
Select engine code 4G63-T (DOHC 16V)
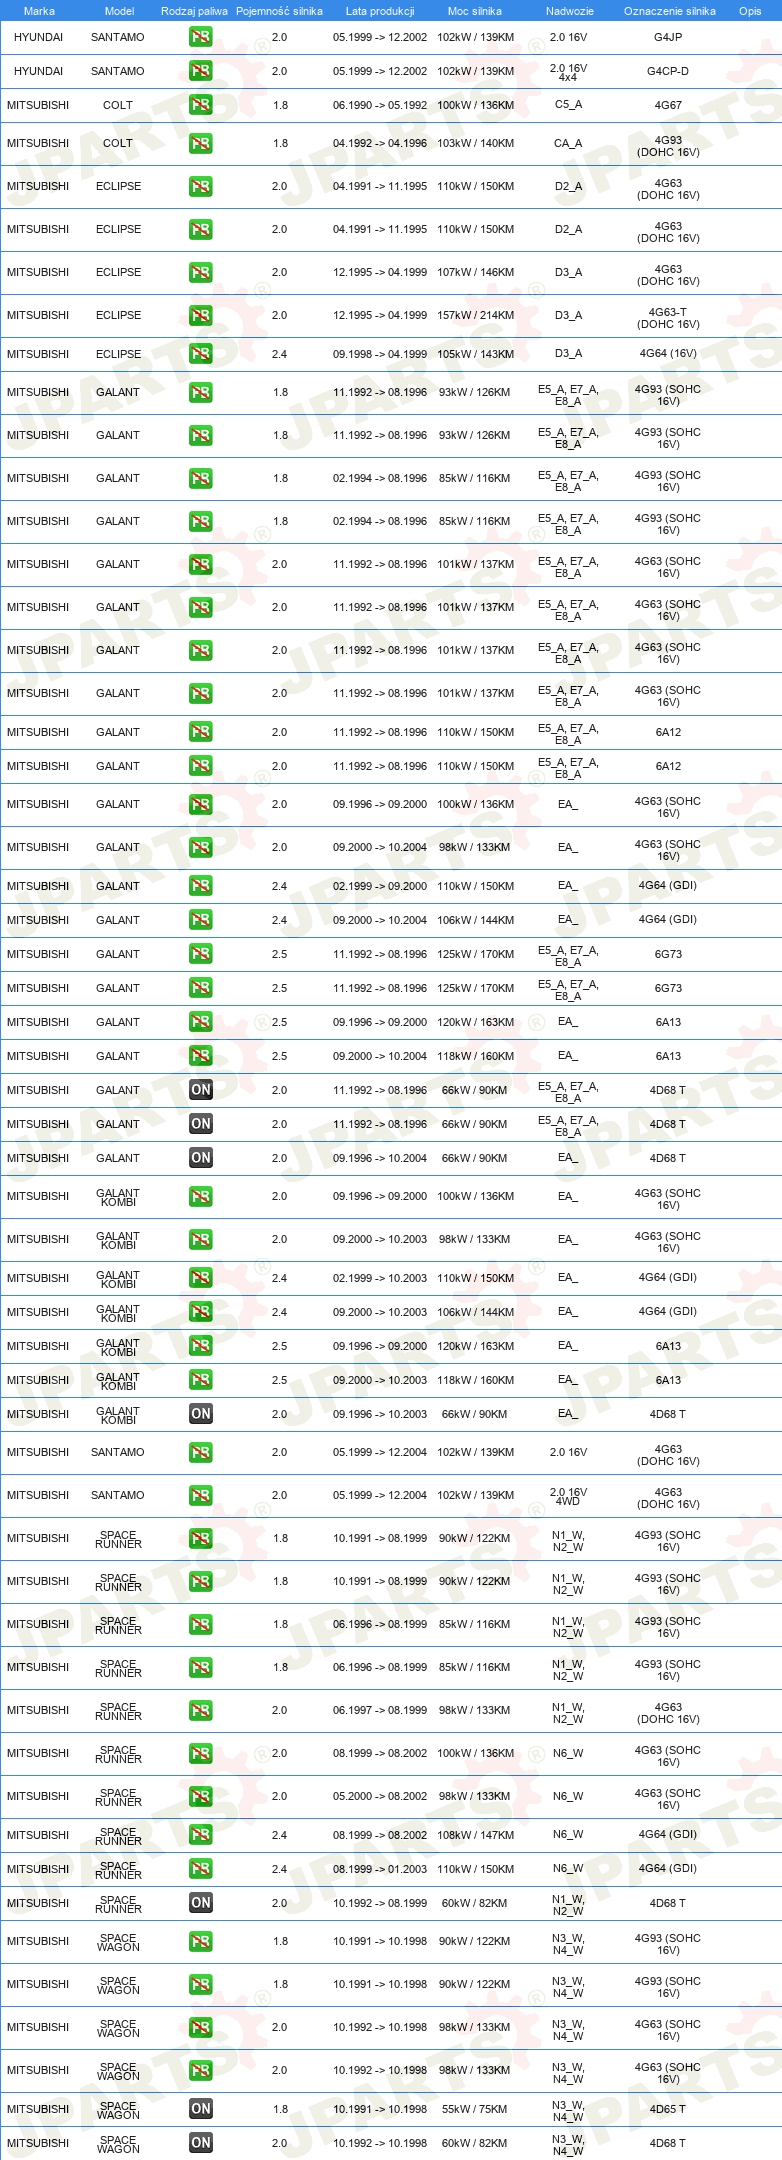coord(668,318)
